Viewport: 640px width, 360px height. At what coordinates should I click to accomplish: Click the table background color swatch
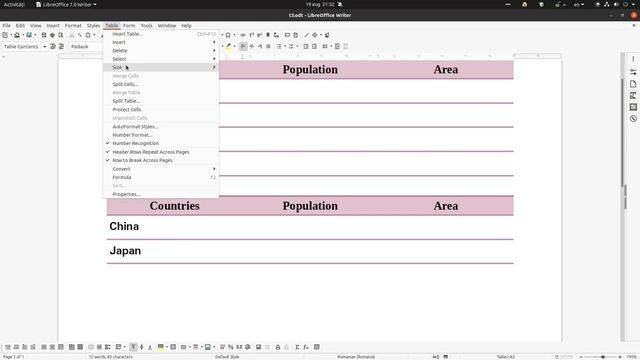point(161,347)
